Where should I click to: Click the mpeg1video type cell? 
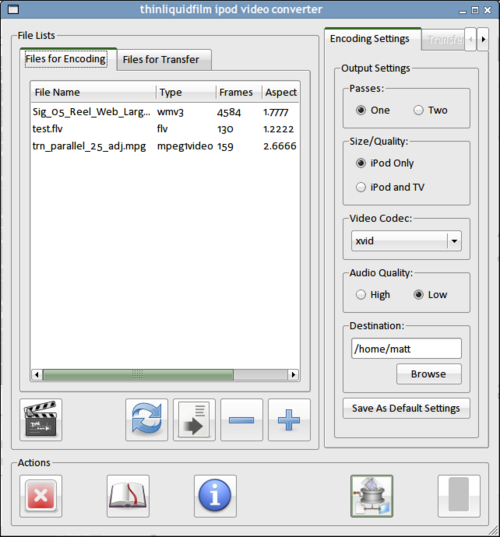coord(185,146)
